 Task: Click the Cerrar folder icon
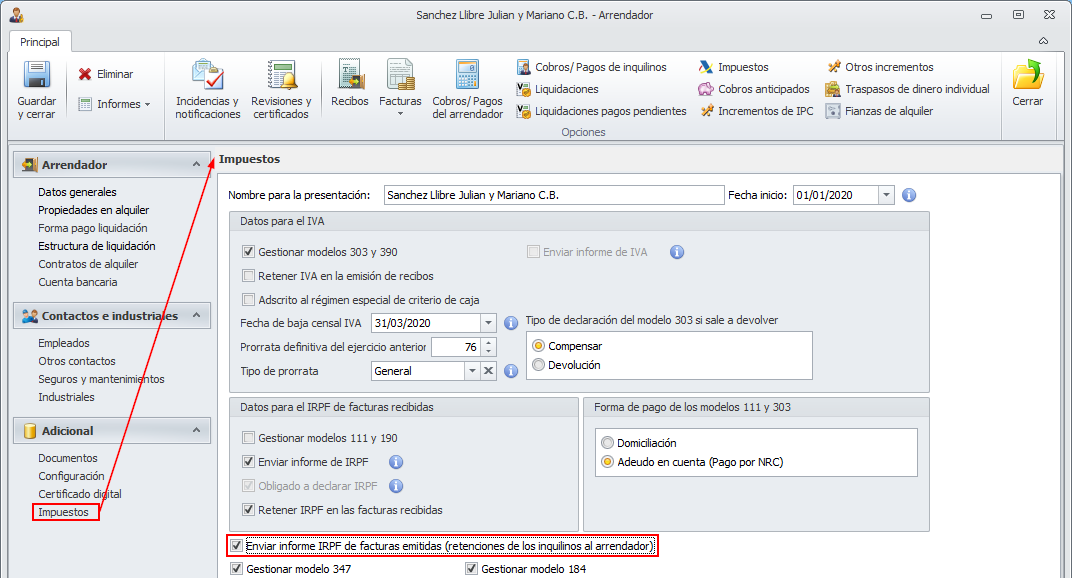1028,75
